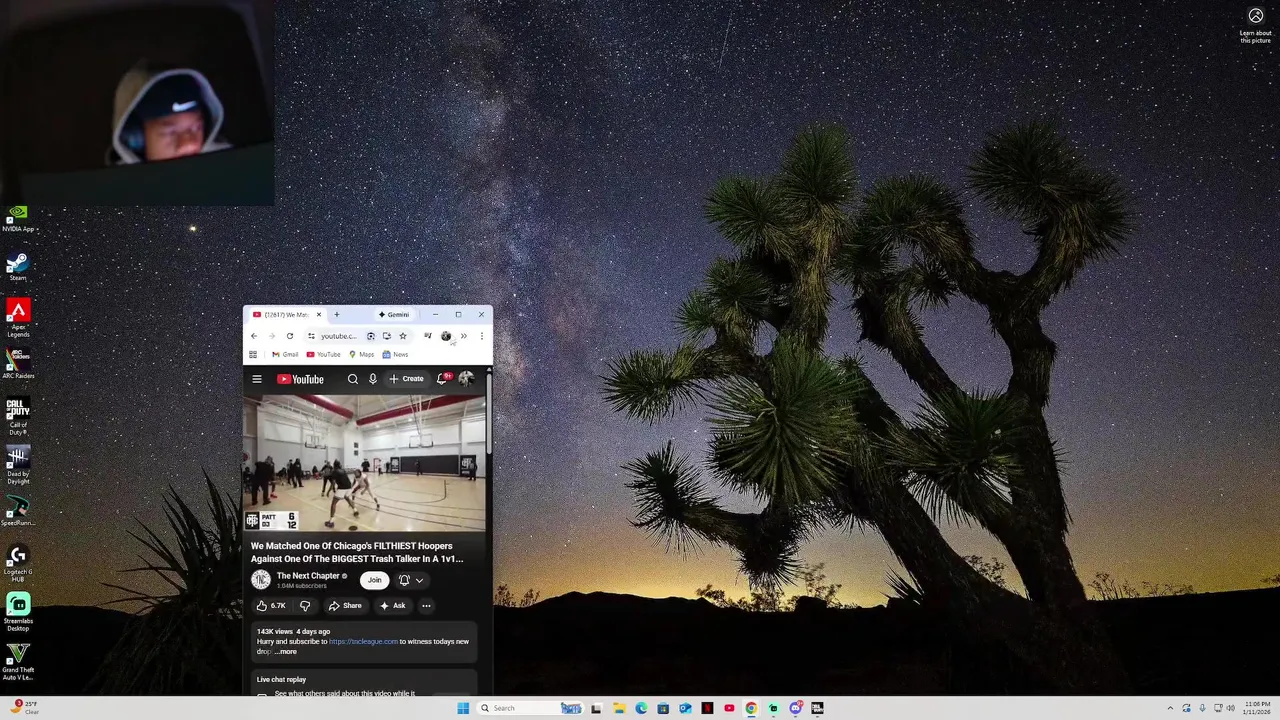1280x720 pixels.
Task: Open the Streamlabs Desktop shortcut
Action: 18,612
